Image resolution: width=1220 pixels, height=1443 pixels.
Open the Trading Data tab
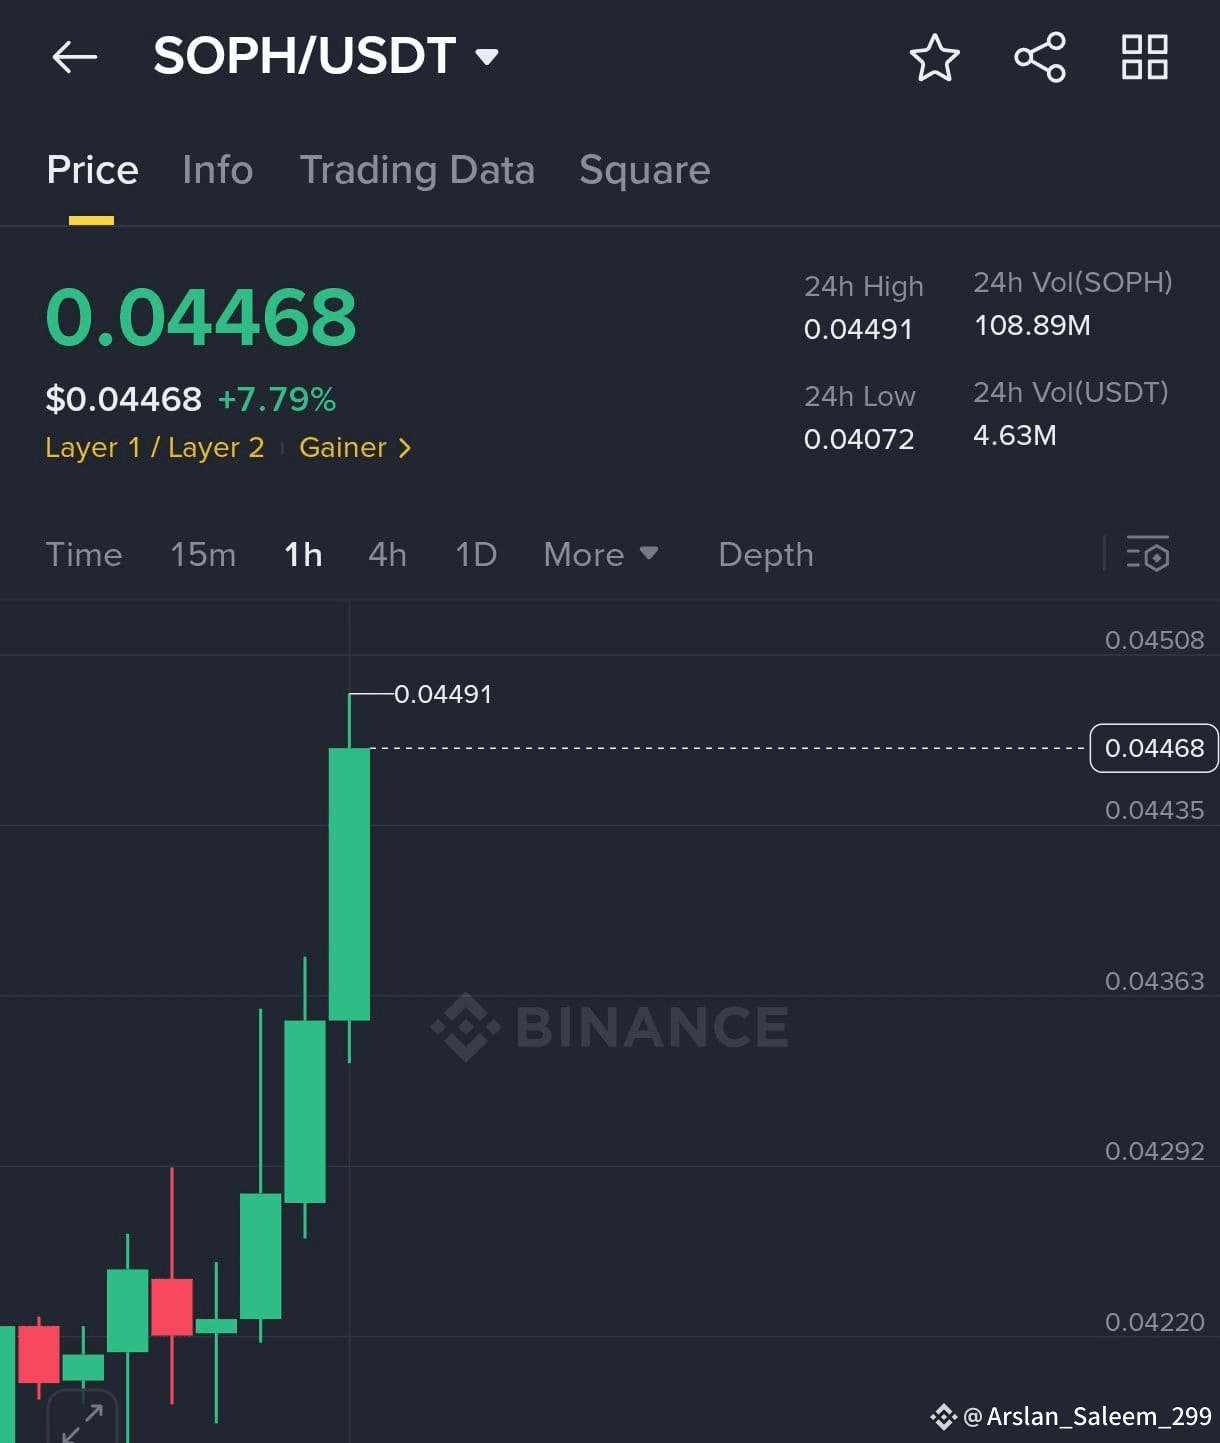[x=417, y=170]
